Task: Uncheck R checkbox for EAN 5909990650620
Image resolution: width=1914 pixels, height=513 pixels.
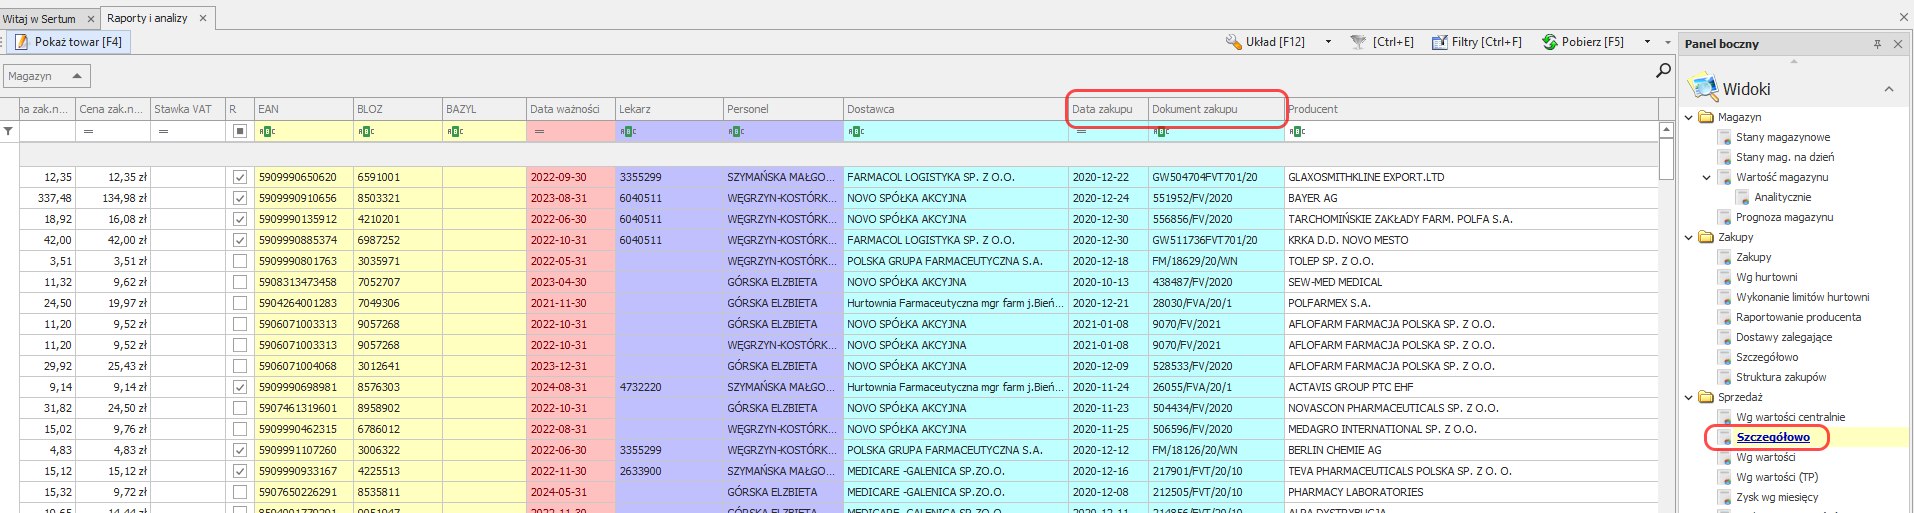Action: tap(239, 177)
